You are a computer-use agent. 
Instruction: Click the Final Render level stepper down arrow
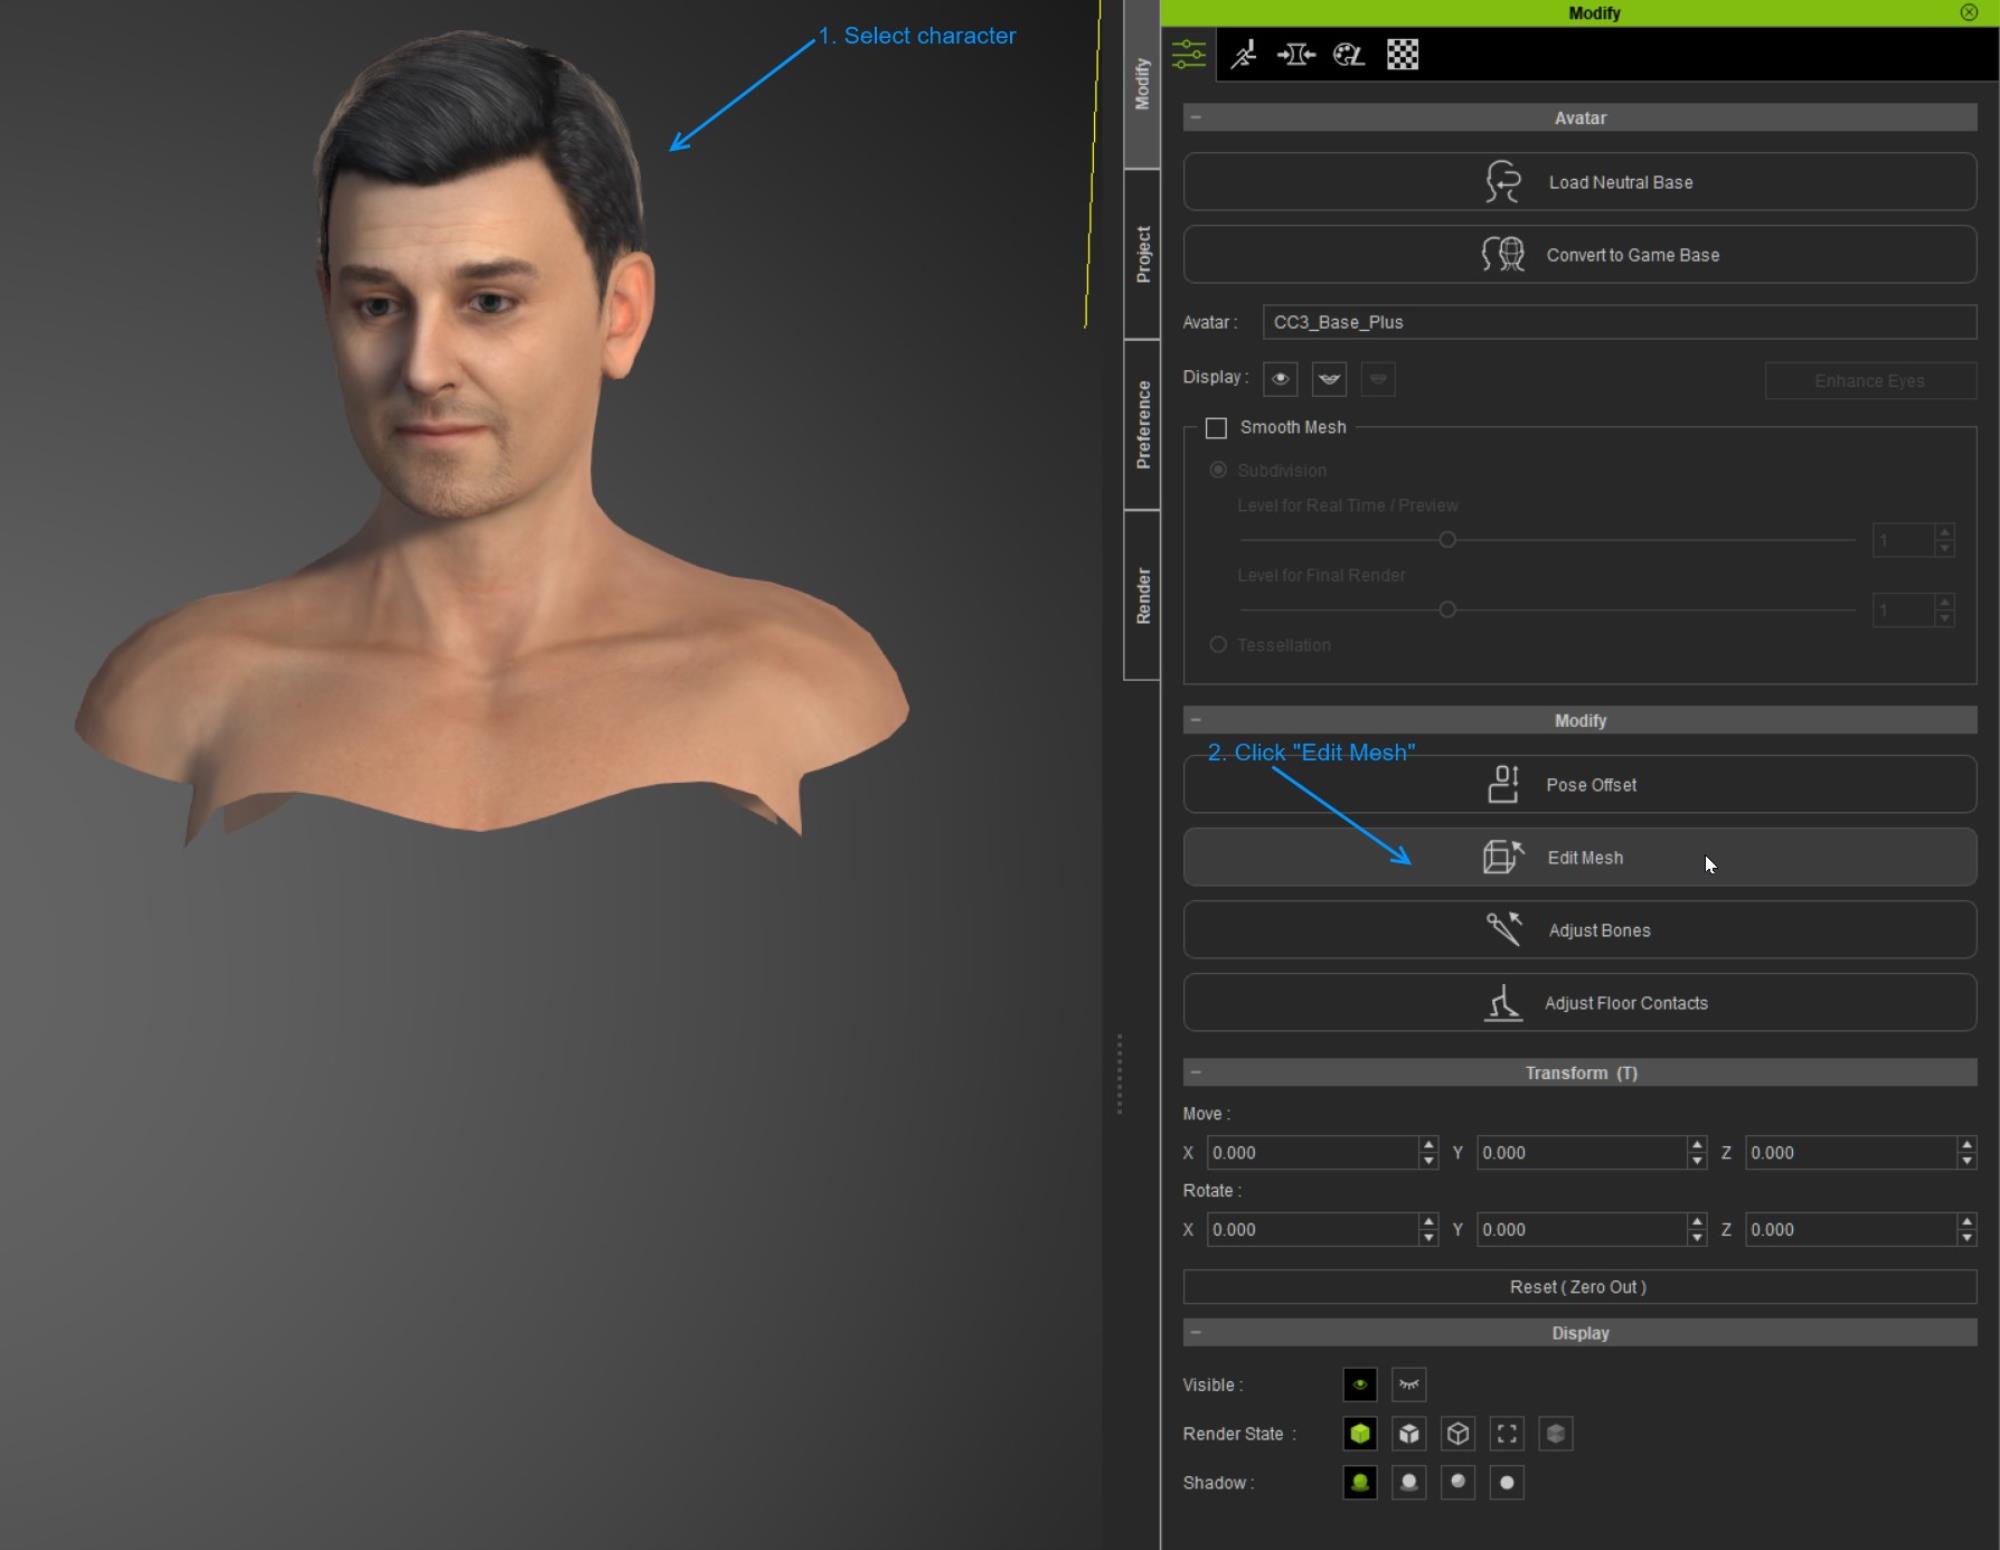click(x=1945, y=618)
